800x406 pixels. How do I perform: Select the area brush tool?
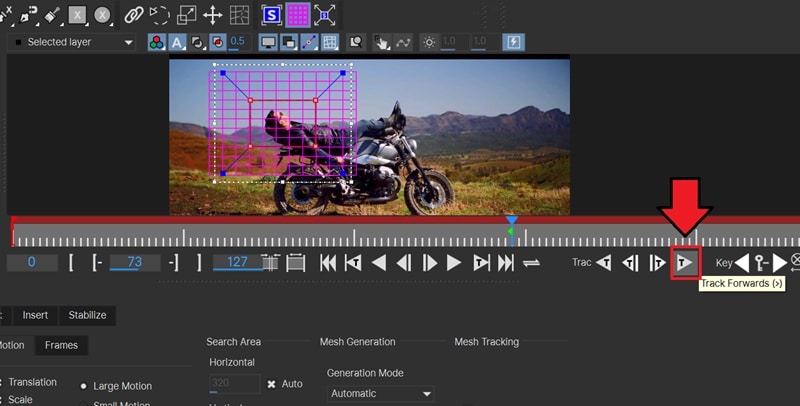(x=52, y=15)
